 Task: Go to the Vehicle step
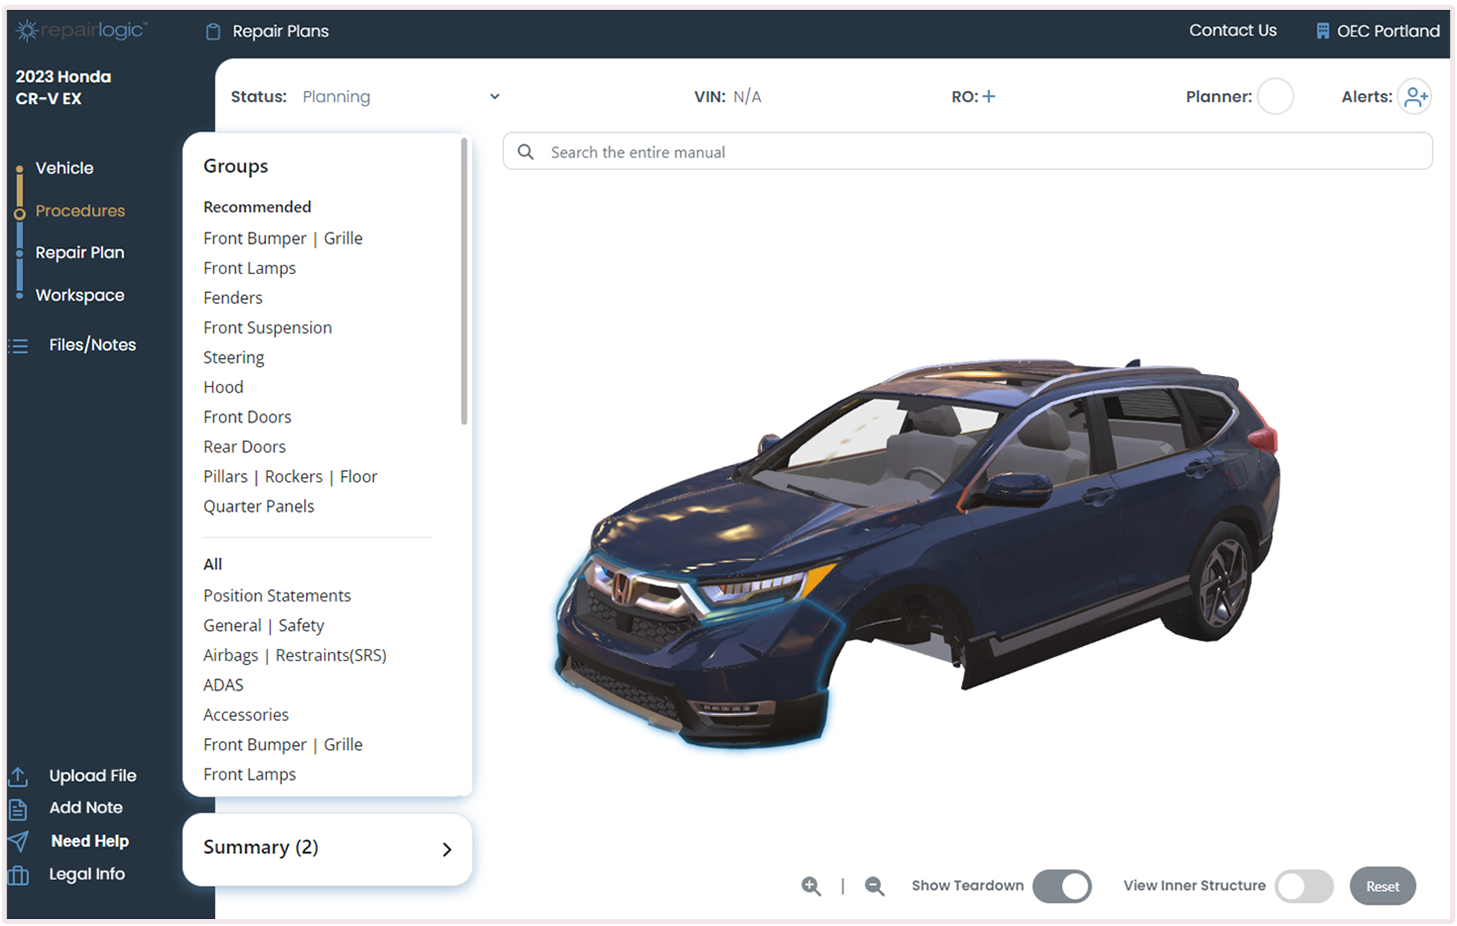tap(64, 168)
